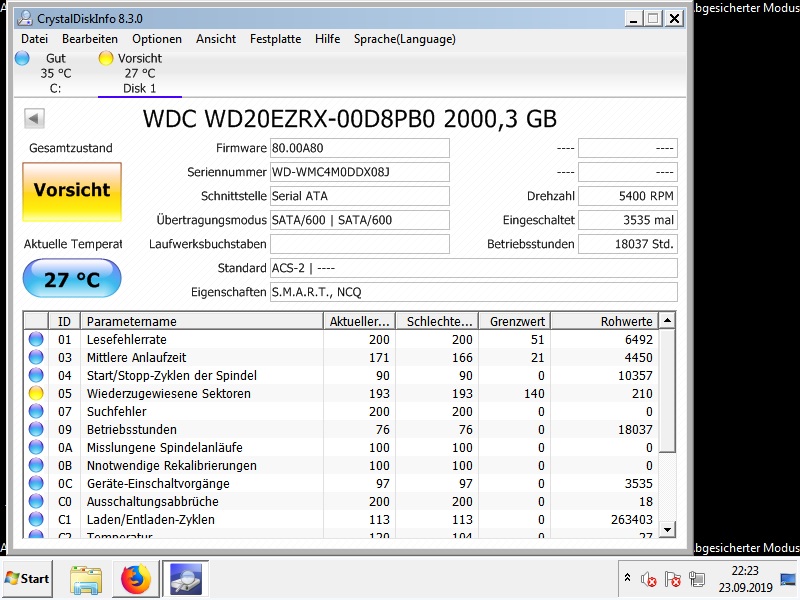Click blue status icon for Ausschaltungsabbrüche
The height and width of the screenshot is (600, 800).
pyautogui.click(x=36, y=502)
